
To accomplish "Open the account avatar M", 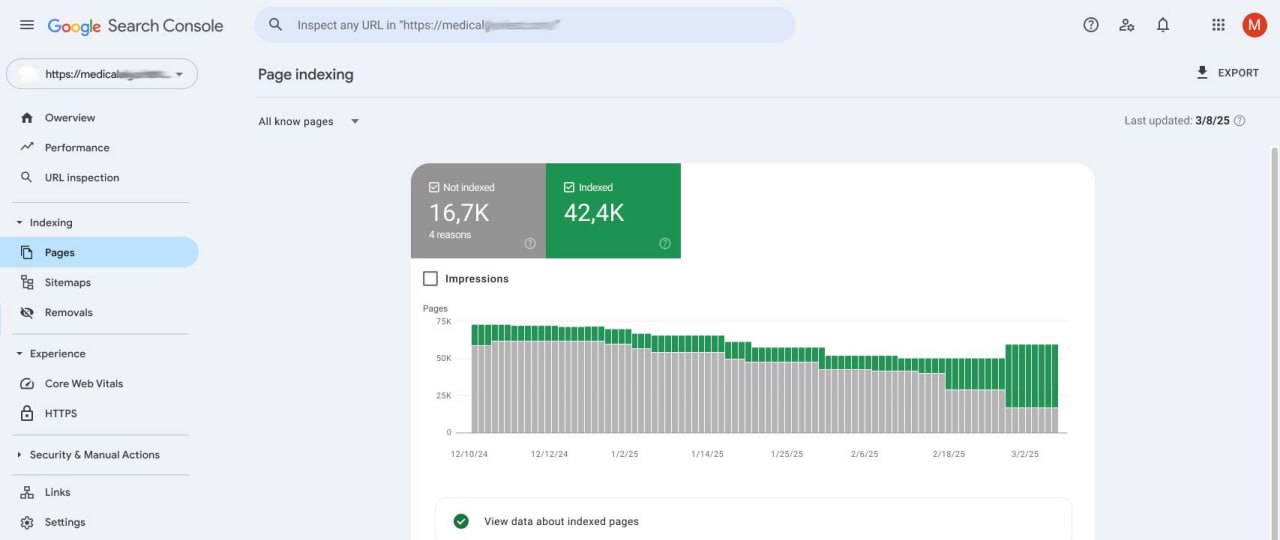I will (1254, 25).
